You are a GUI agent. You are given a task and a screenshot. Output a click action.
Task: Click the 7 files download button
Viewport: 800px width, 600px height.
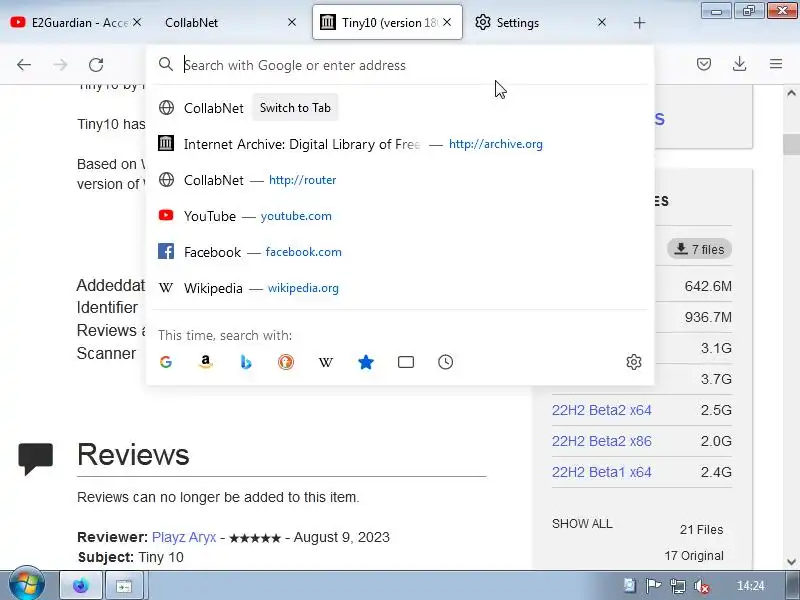tap(699, 249)
